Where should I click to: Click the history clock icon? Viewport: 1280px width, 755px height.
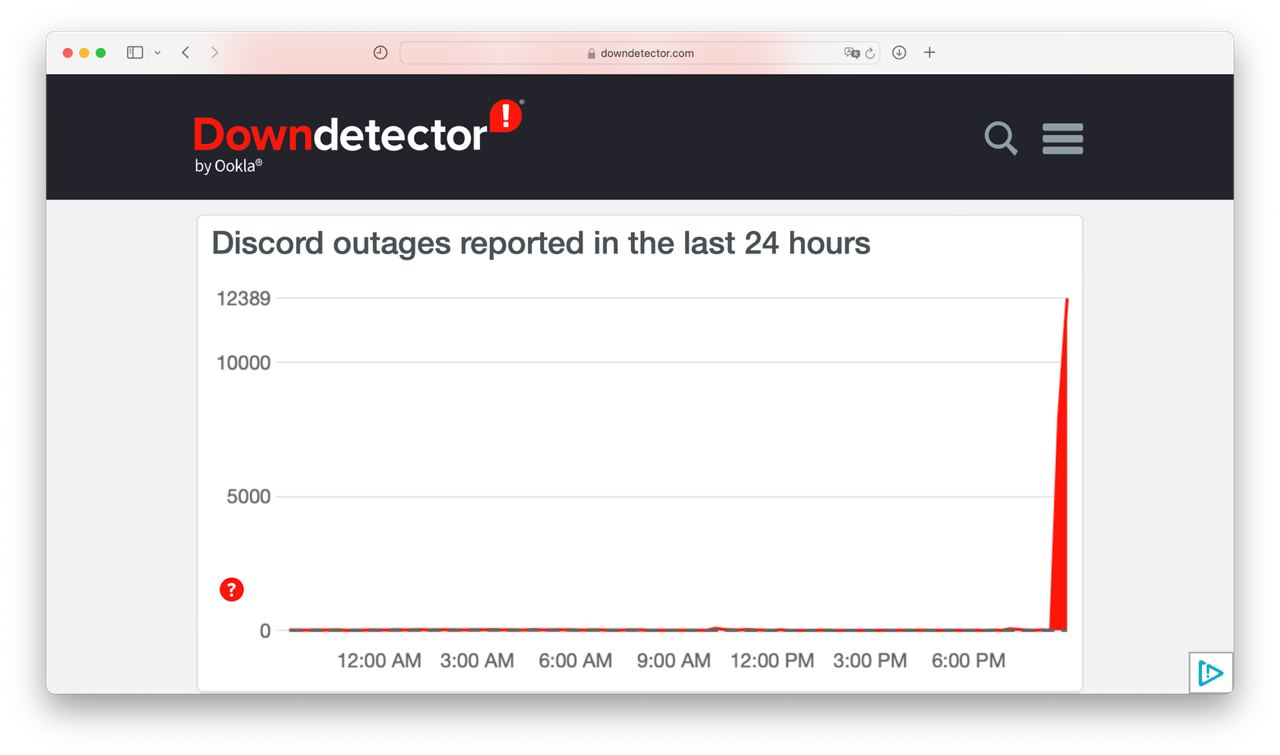[380, 53]
